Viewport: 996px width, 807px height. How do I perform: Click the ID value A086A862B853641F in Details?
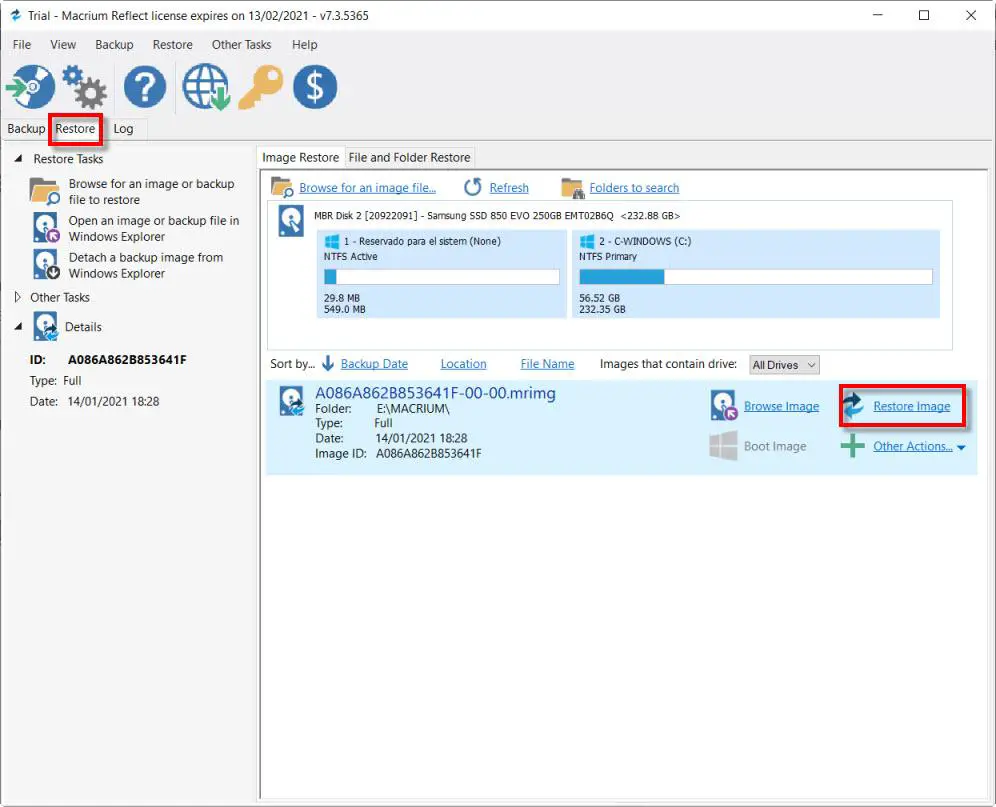[127, 360]
